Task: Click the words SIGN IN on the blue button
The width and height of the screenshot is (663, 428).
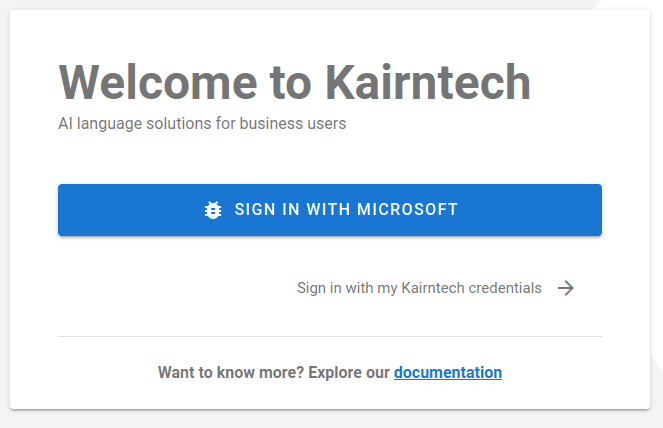Action: 267,209
